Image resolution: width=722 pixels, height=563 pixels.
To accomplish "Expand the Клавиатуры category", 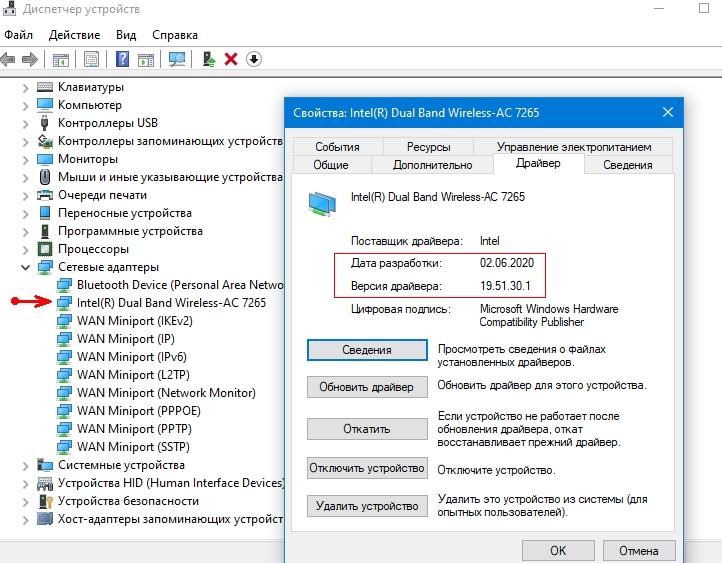I will point(25,87).
